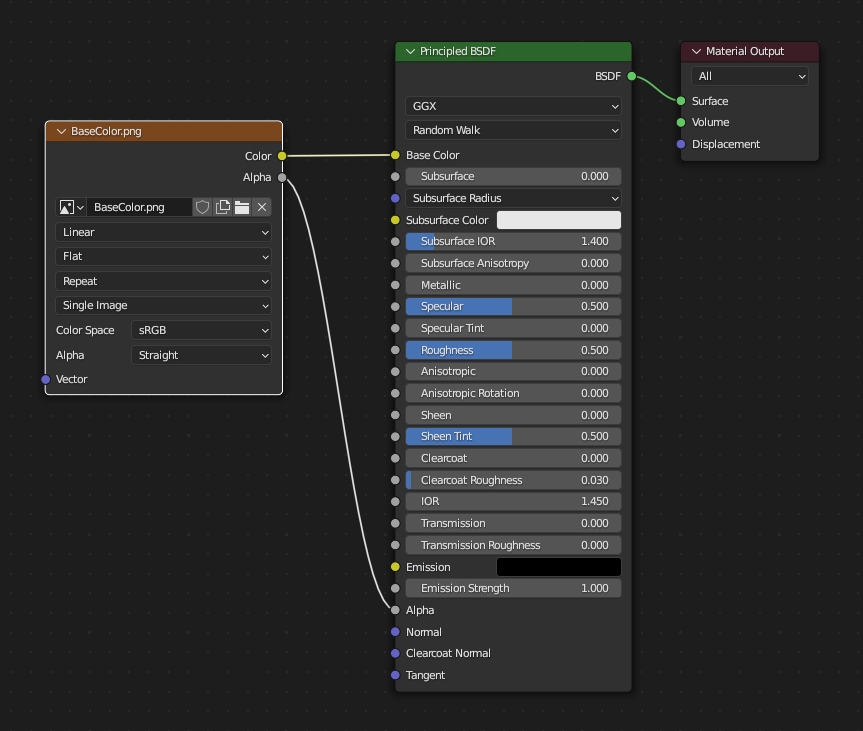Open the image browse datablock icon
The width and height of the screenshot is (863, 731).
pyautogui.click(x=71, y=208)
